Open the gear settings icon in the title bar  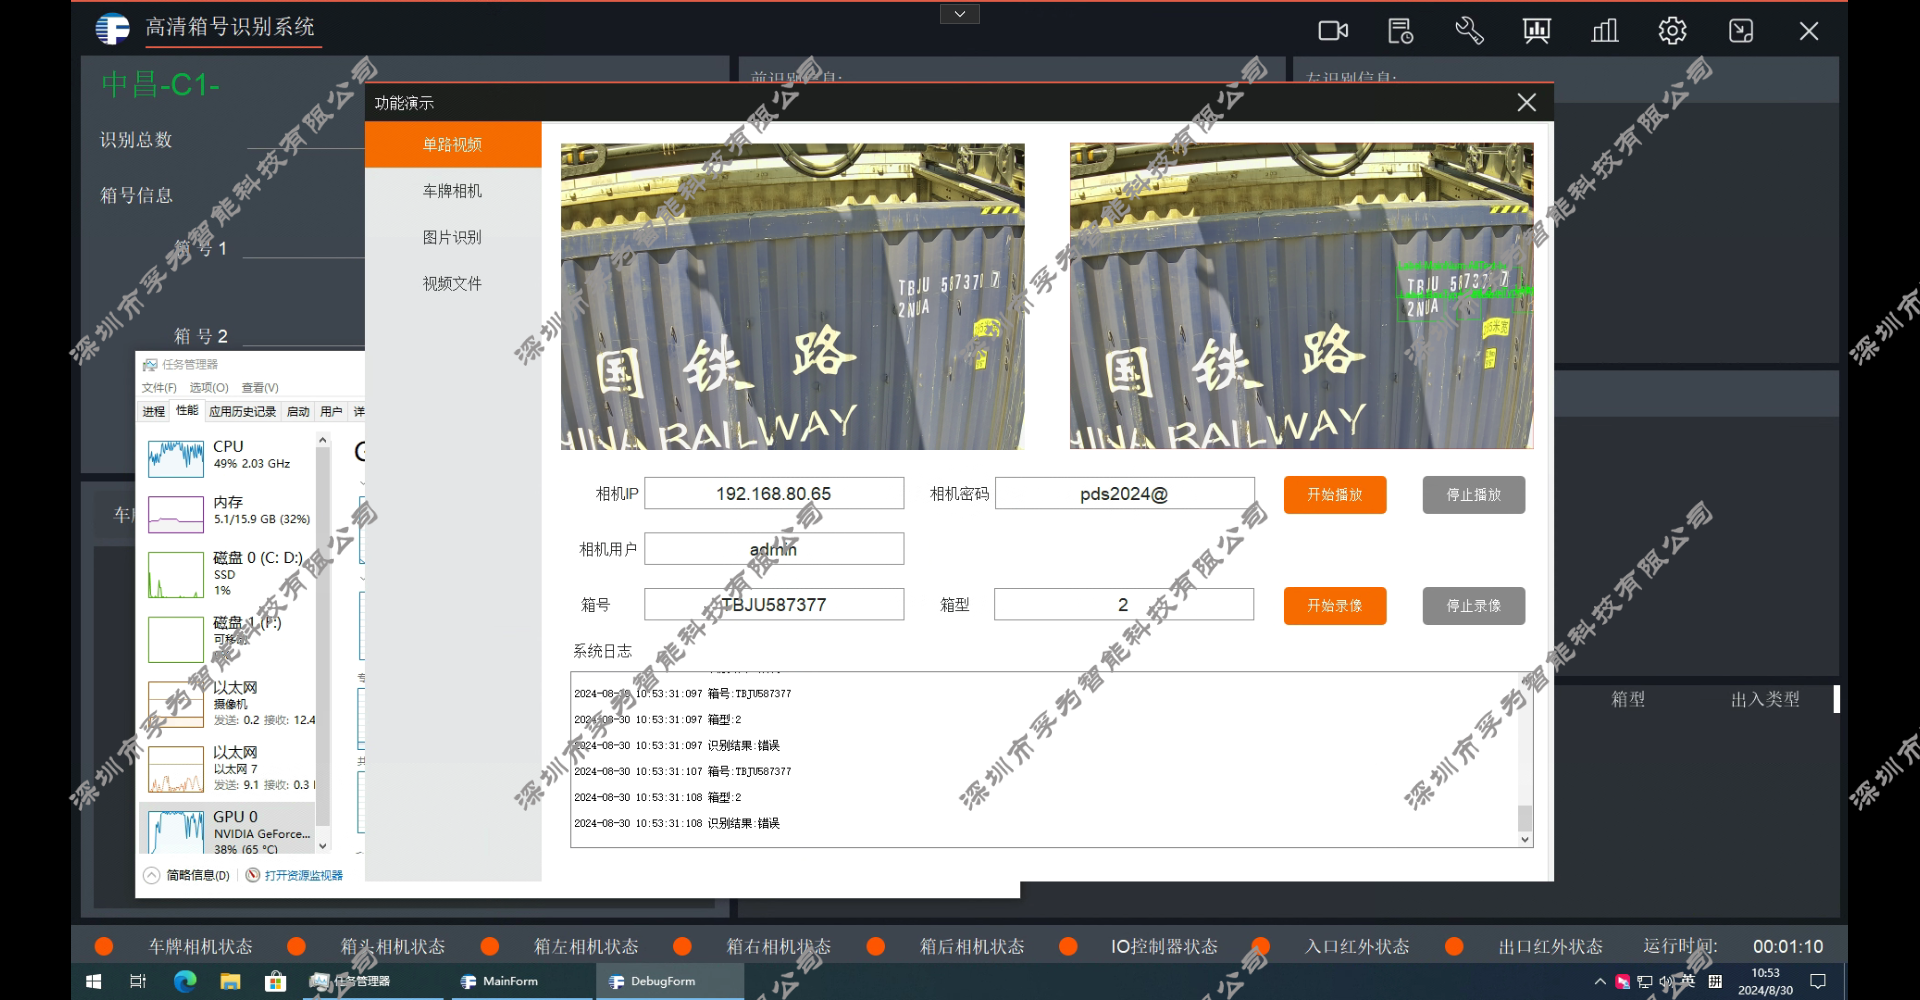coord(1673,31)
